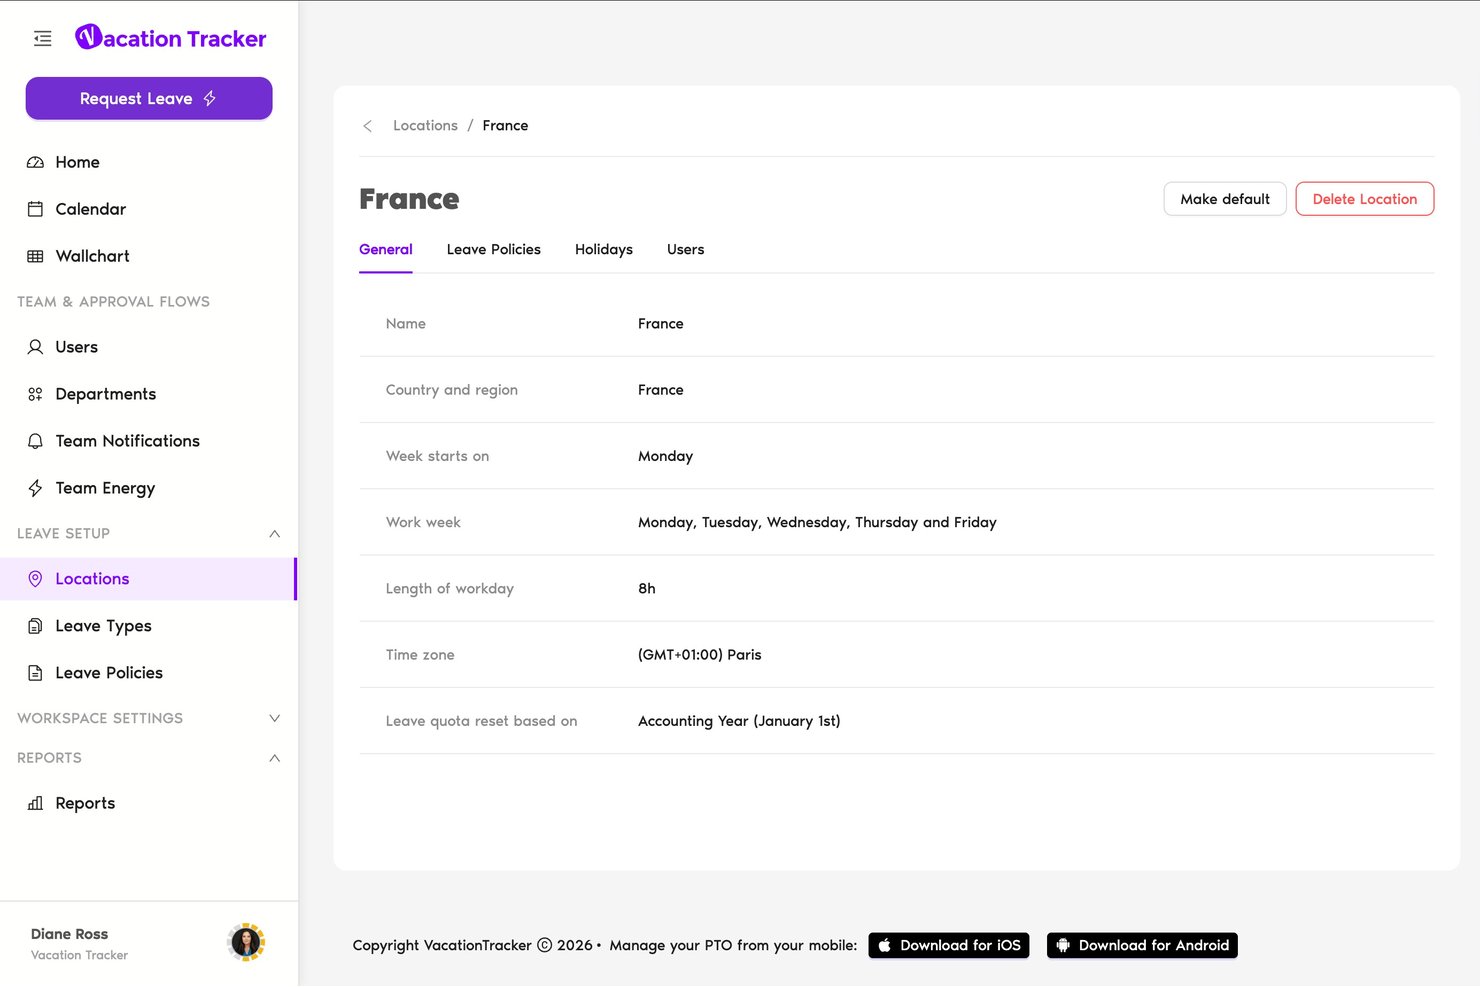This screenshot has width=1480, height=987.
Task: Click the Download for iOS link
Action: click(x=948, y=946)
